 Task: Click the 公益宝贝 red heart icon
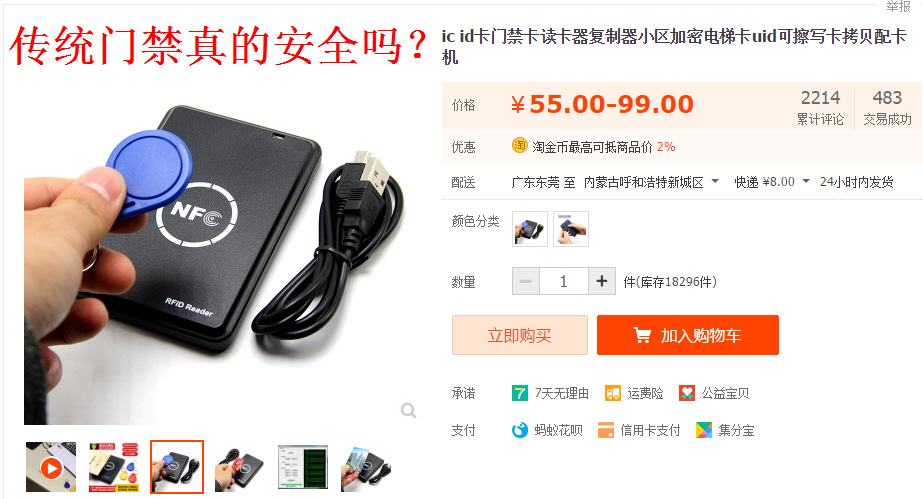click(687, 393)
